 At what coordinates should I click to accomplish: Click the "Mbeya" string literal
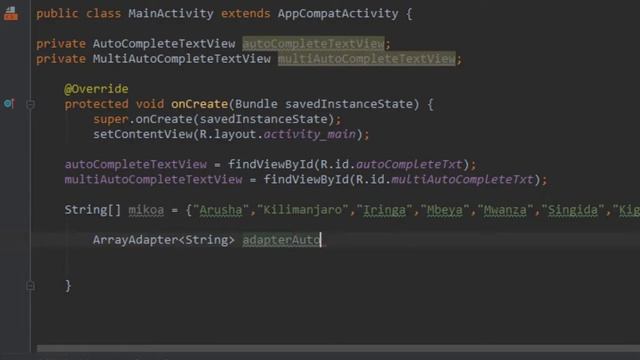point(445,210)
